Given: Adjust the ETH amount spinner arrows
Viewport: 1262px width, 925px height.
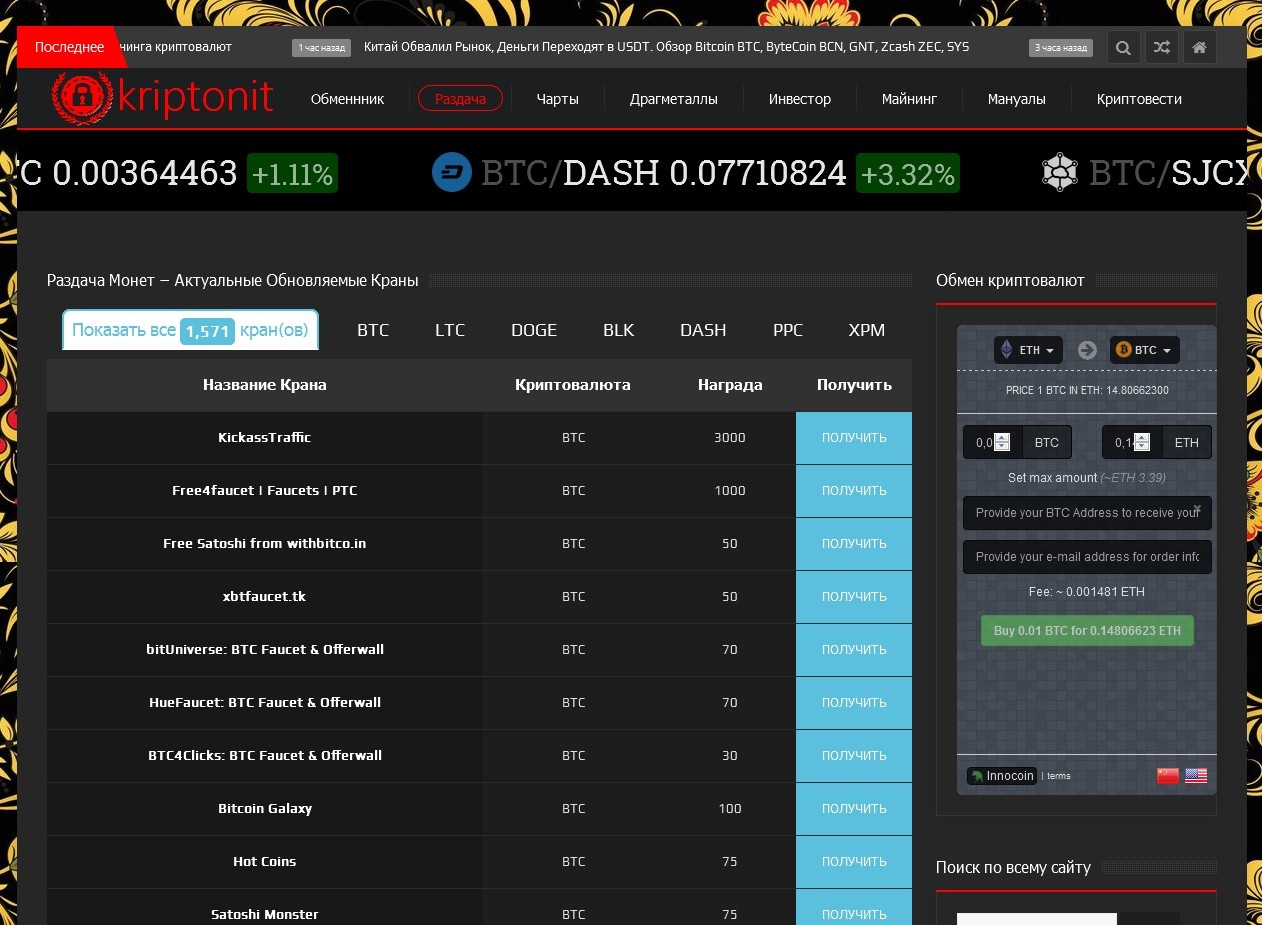Looking at the screenshot, I should pos(1142,442).
